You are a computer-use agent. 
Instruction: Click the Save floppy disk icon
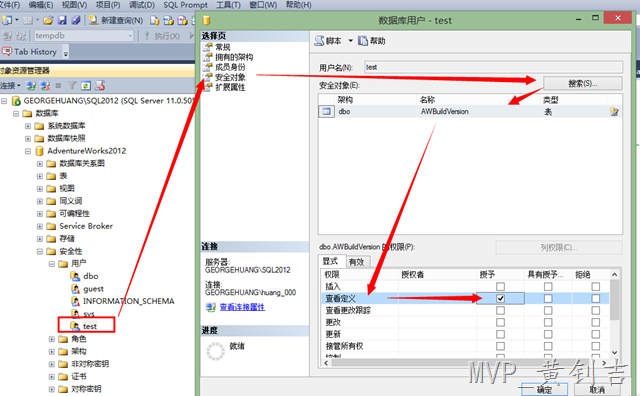click(62, 20)
